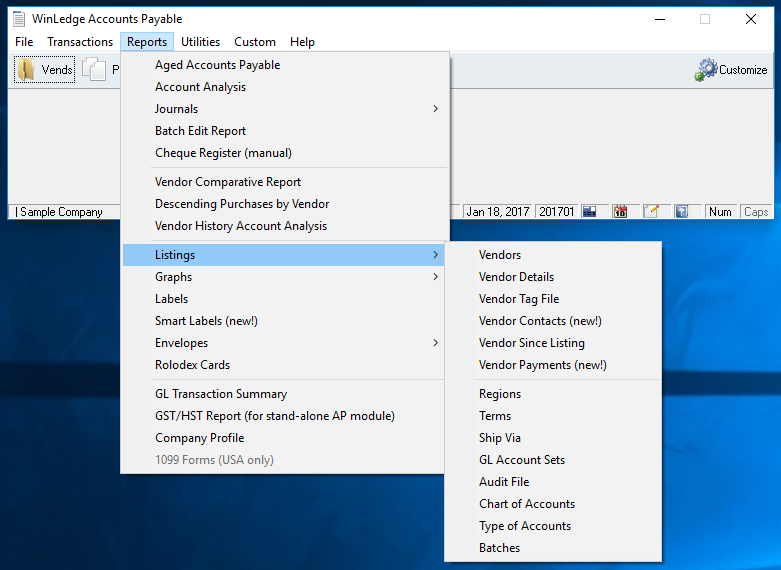Click the WinLedge app icon in title bar
781x570 pixels.
[x=19, y=19]
